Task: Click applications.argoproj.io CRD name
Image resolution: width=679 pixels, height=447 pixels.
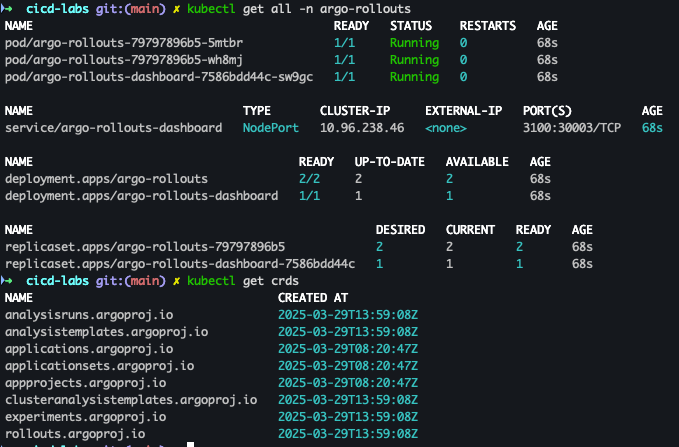Action: [x=89, y=349]
